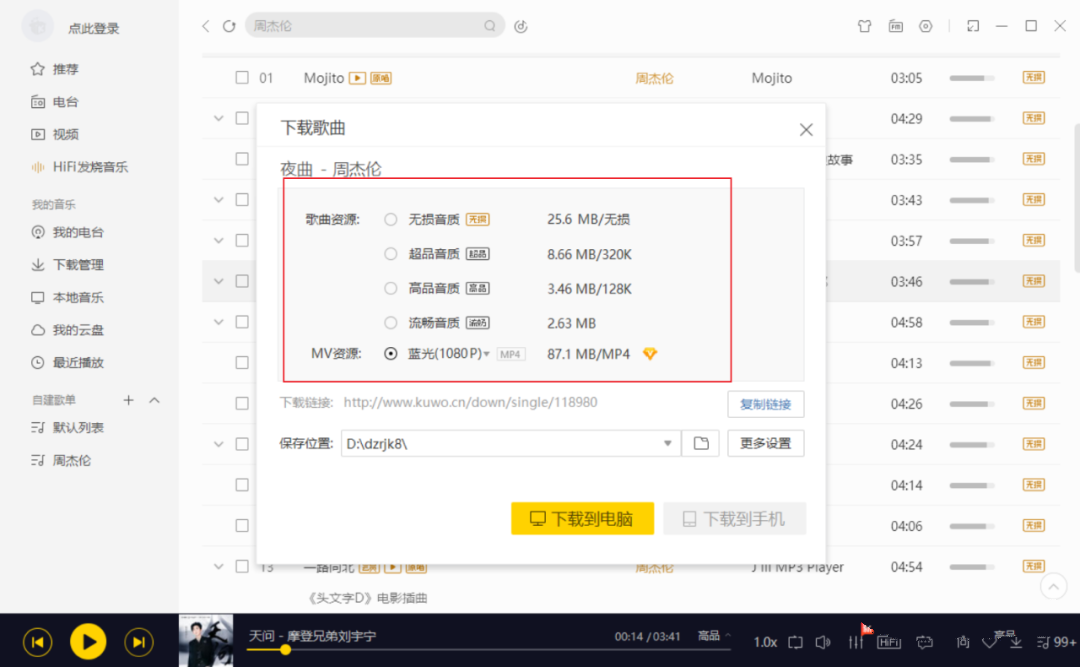Click the refresh icon beside the search box
The image size is (1080, 667).
tap(229, 26)
